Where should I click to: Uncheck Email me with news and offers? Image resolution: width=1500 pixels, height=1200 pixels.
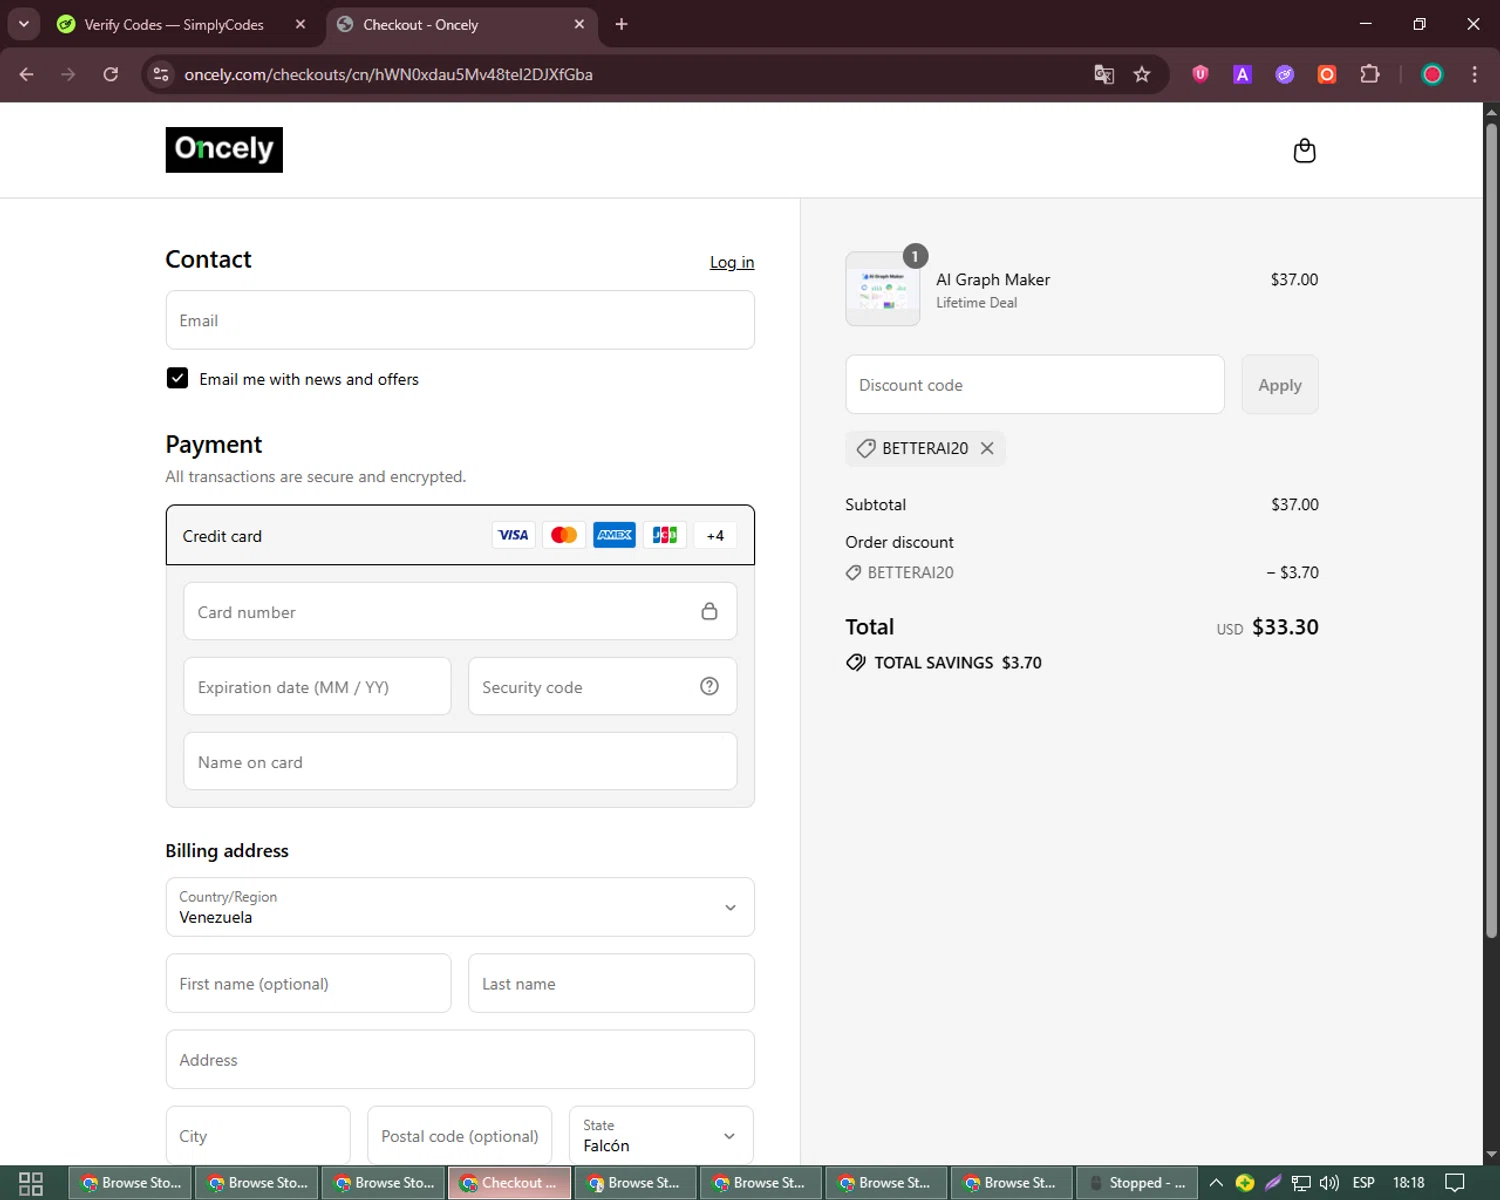click(177, 378)
